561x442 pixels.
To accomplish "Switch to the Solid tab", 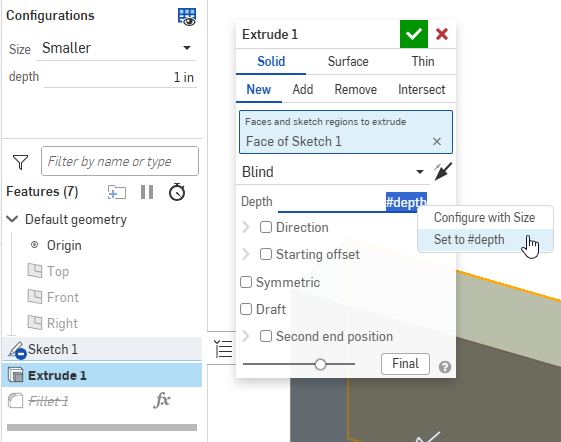I will point(271,62).
